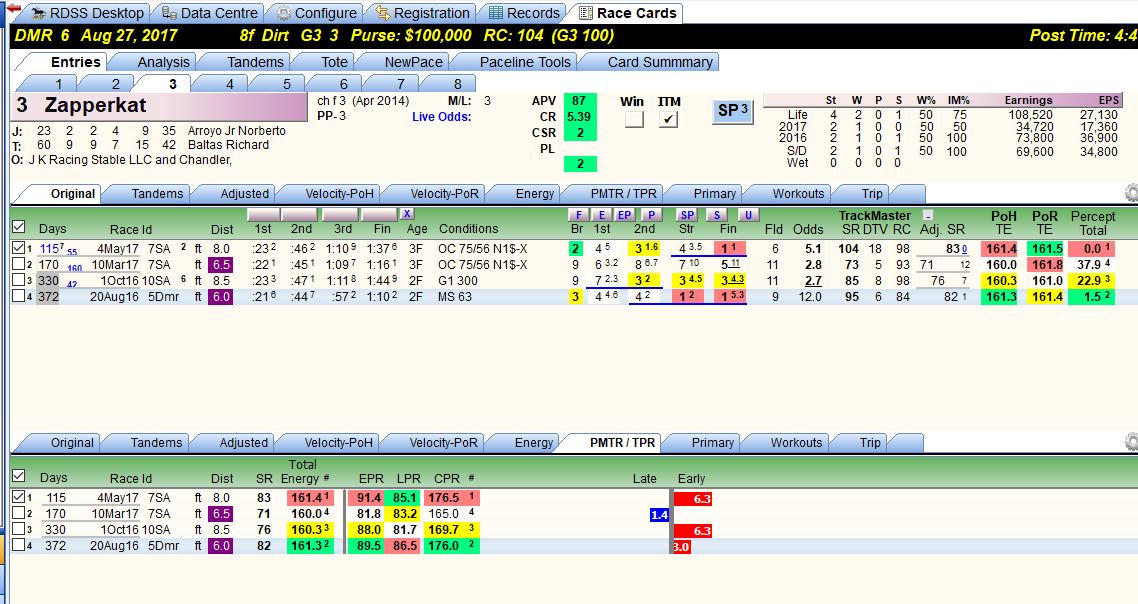This screenshot has width=1138, height=604.
Task: Click the blank button above 3rd column
Action: click(340, 215)
